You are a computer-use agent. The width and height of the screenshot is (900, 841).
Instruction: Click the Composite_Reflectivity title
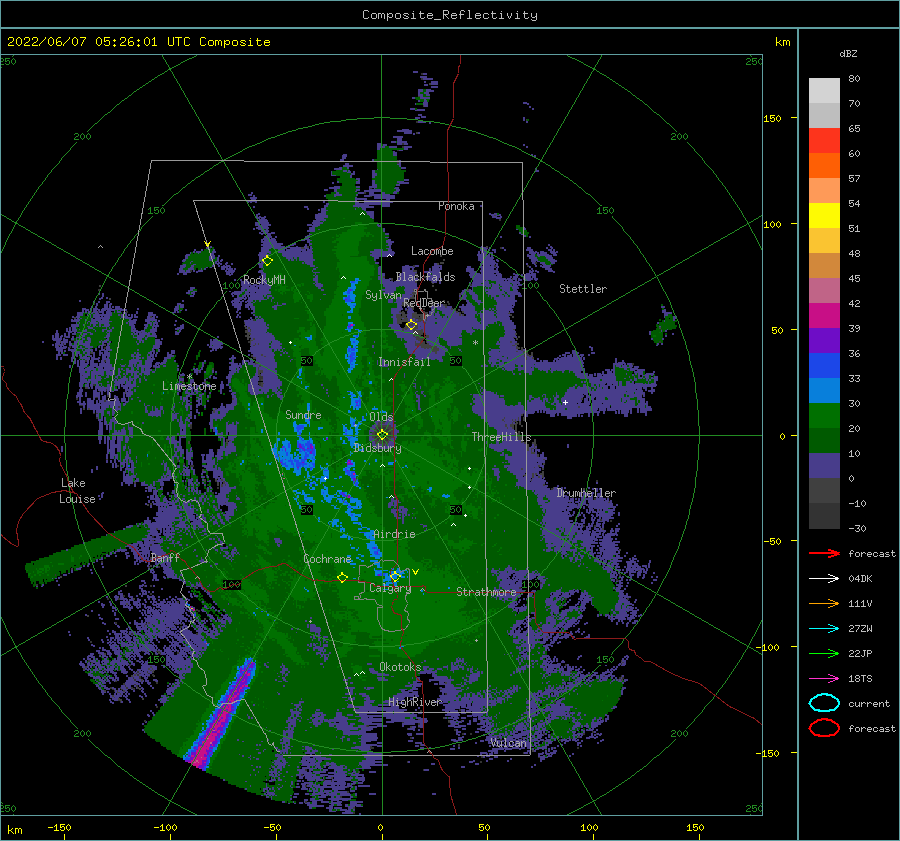450,15
